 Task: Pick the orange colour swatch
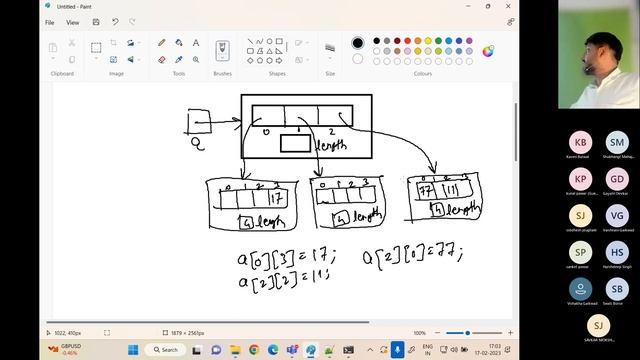418,41
